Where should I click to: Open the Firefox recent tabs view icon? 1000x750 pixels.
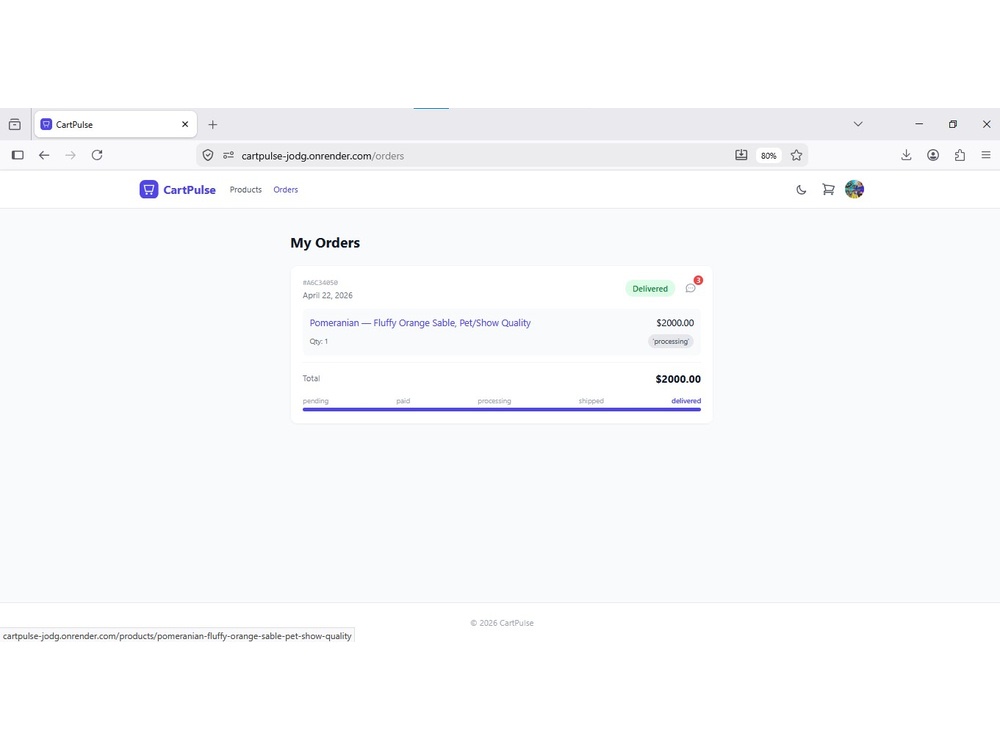(x=15, y=124)
